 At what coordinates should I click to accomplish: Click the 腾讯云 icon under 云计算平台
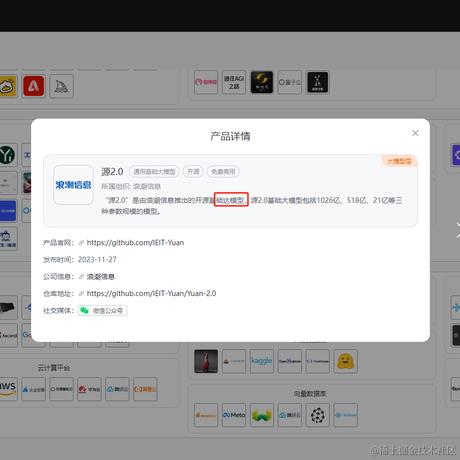tap(117, 389)
